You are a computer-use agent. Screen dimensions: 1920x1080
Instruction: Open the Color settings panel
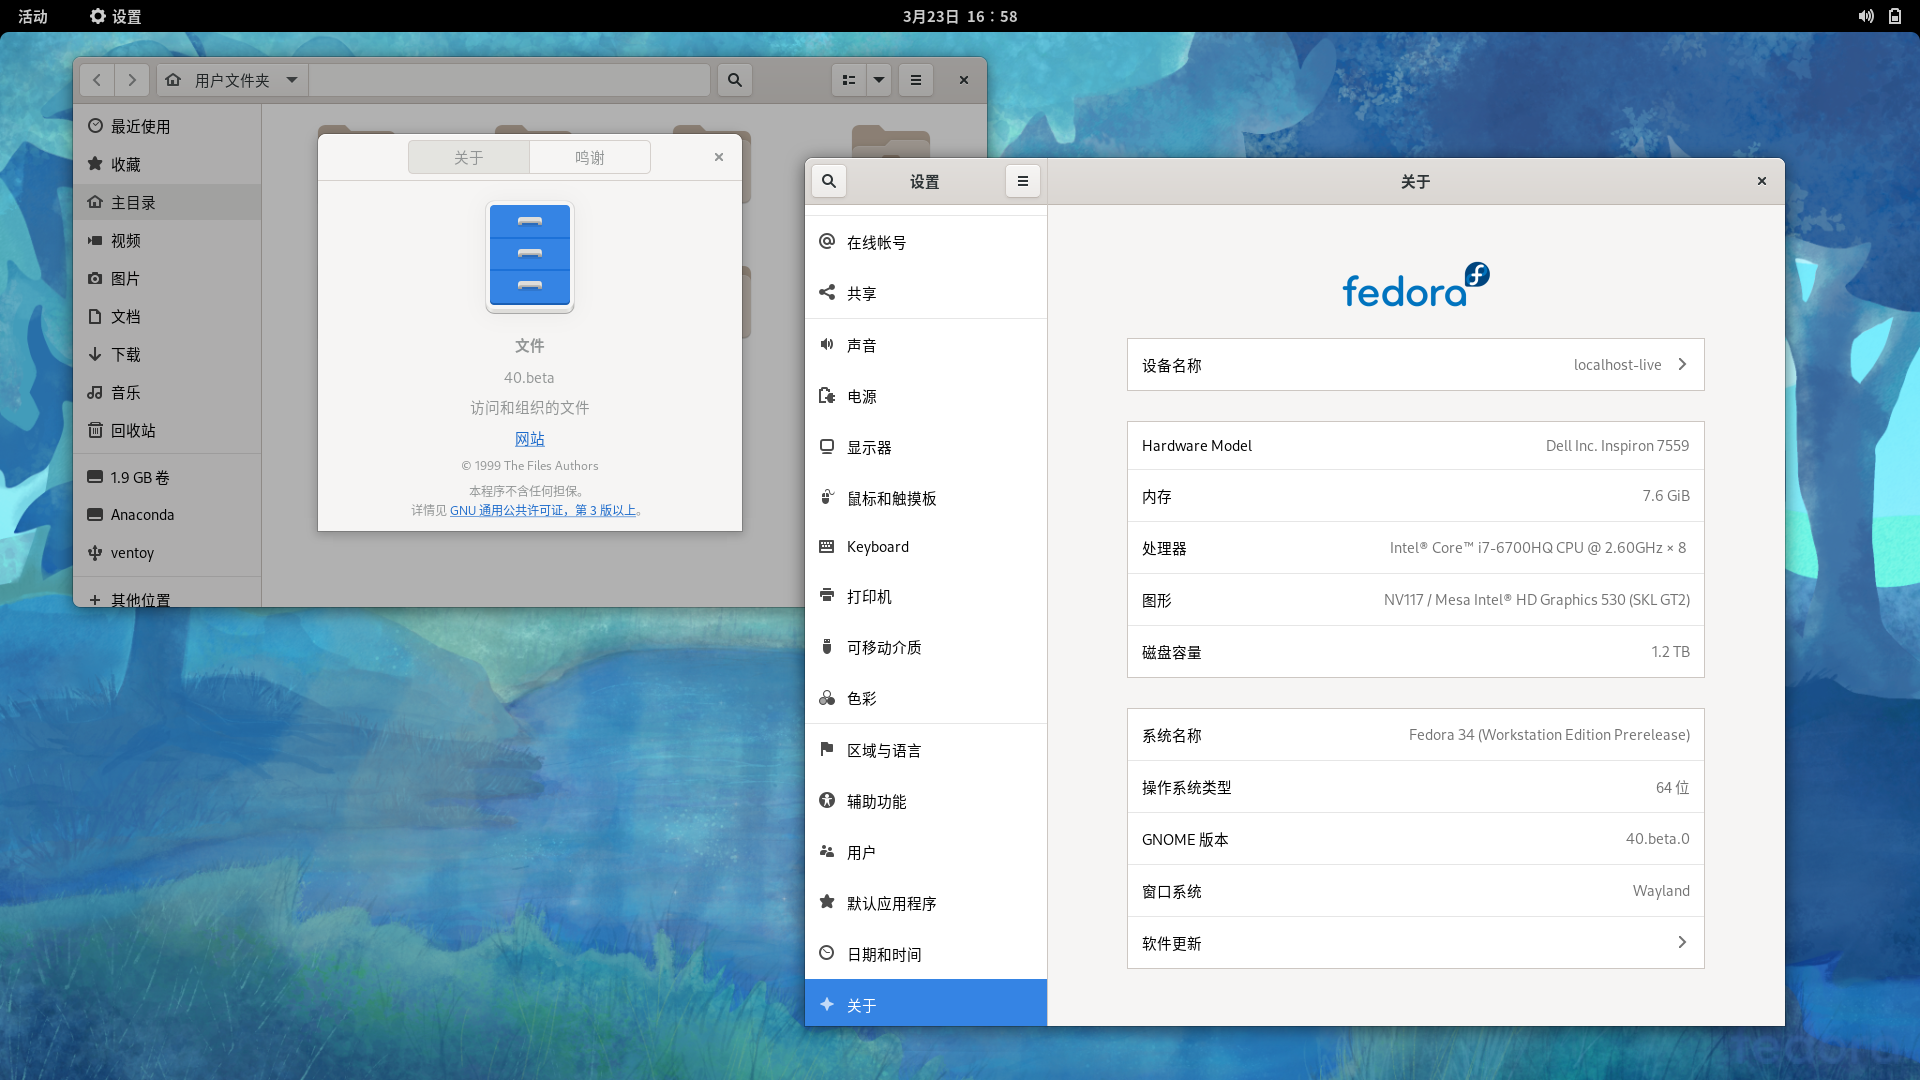pyautogui.click(x=861, y=698)
